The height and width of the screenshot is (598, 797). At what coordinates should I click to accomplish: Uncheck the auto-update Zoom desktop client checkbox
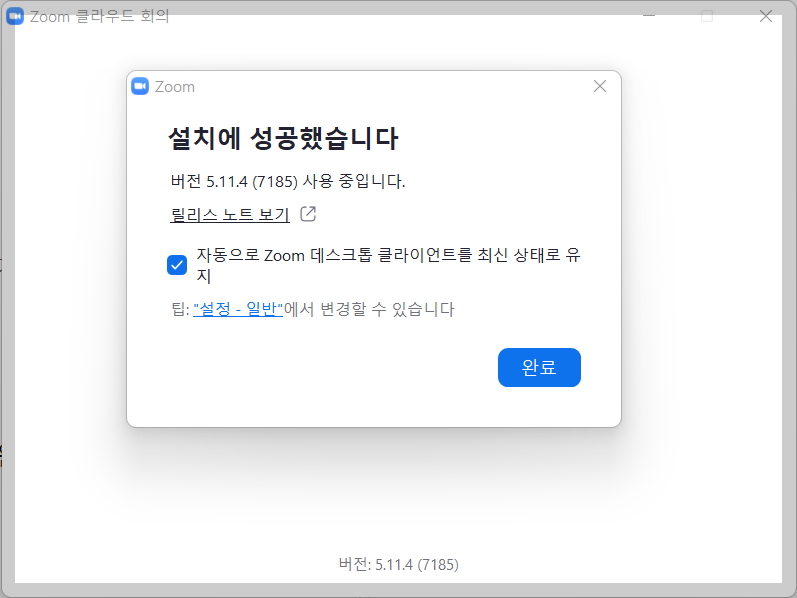(x=177, y=264)
